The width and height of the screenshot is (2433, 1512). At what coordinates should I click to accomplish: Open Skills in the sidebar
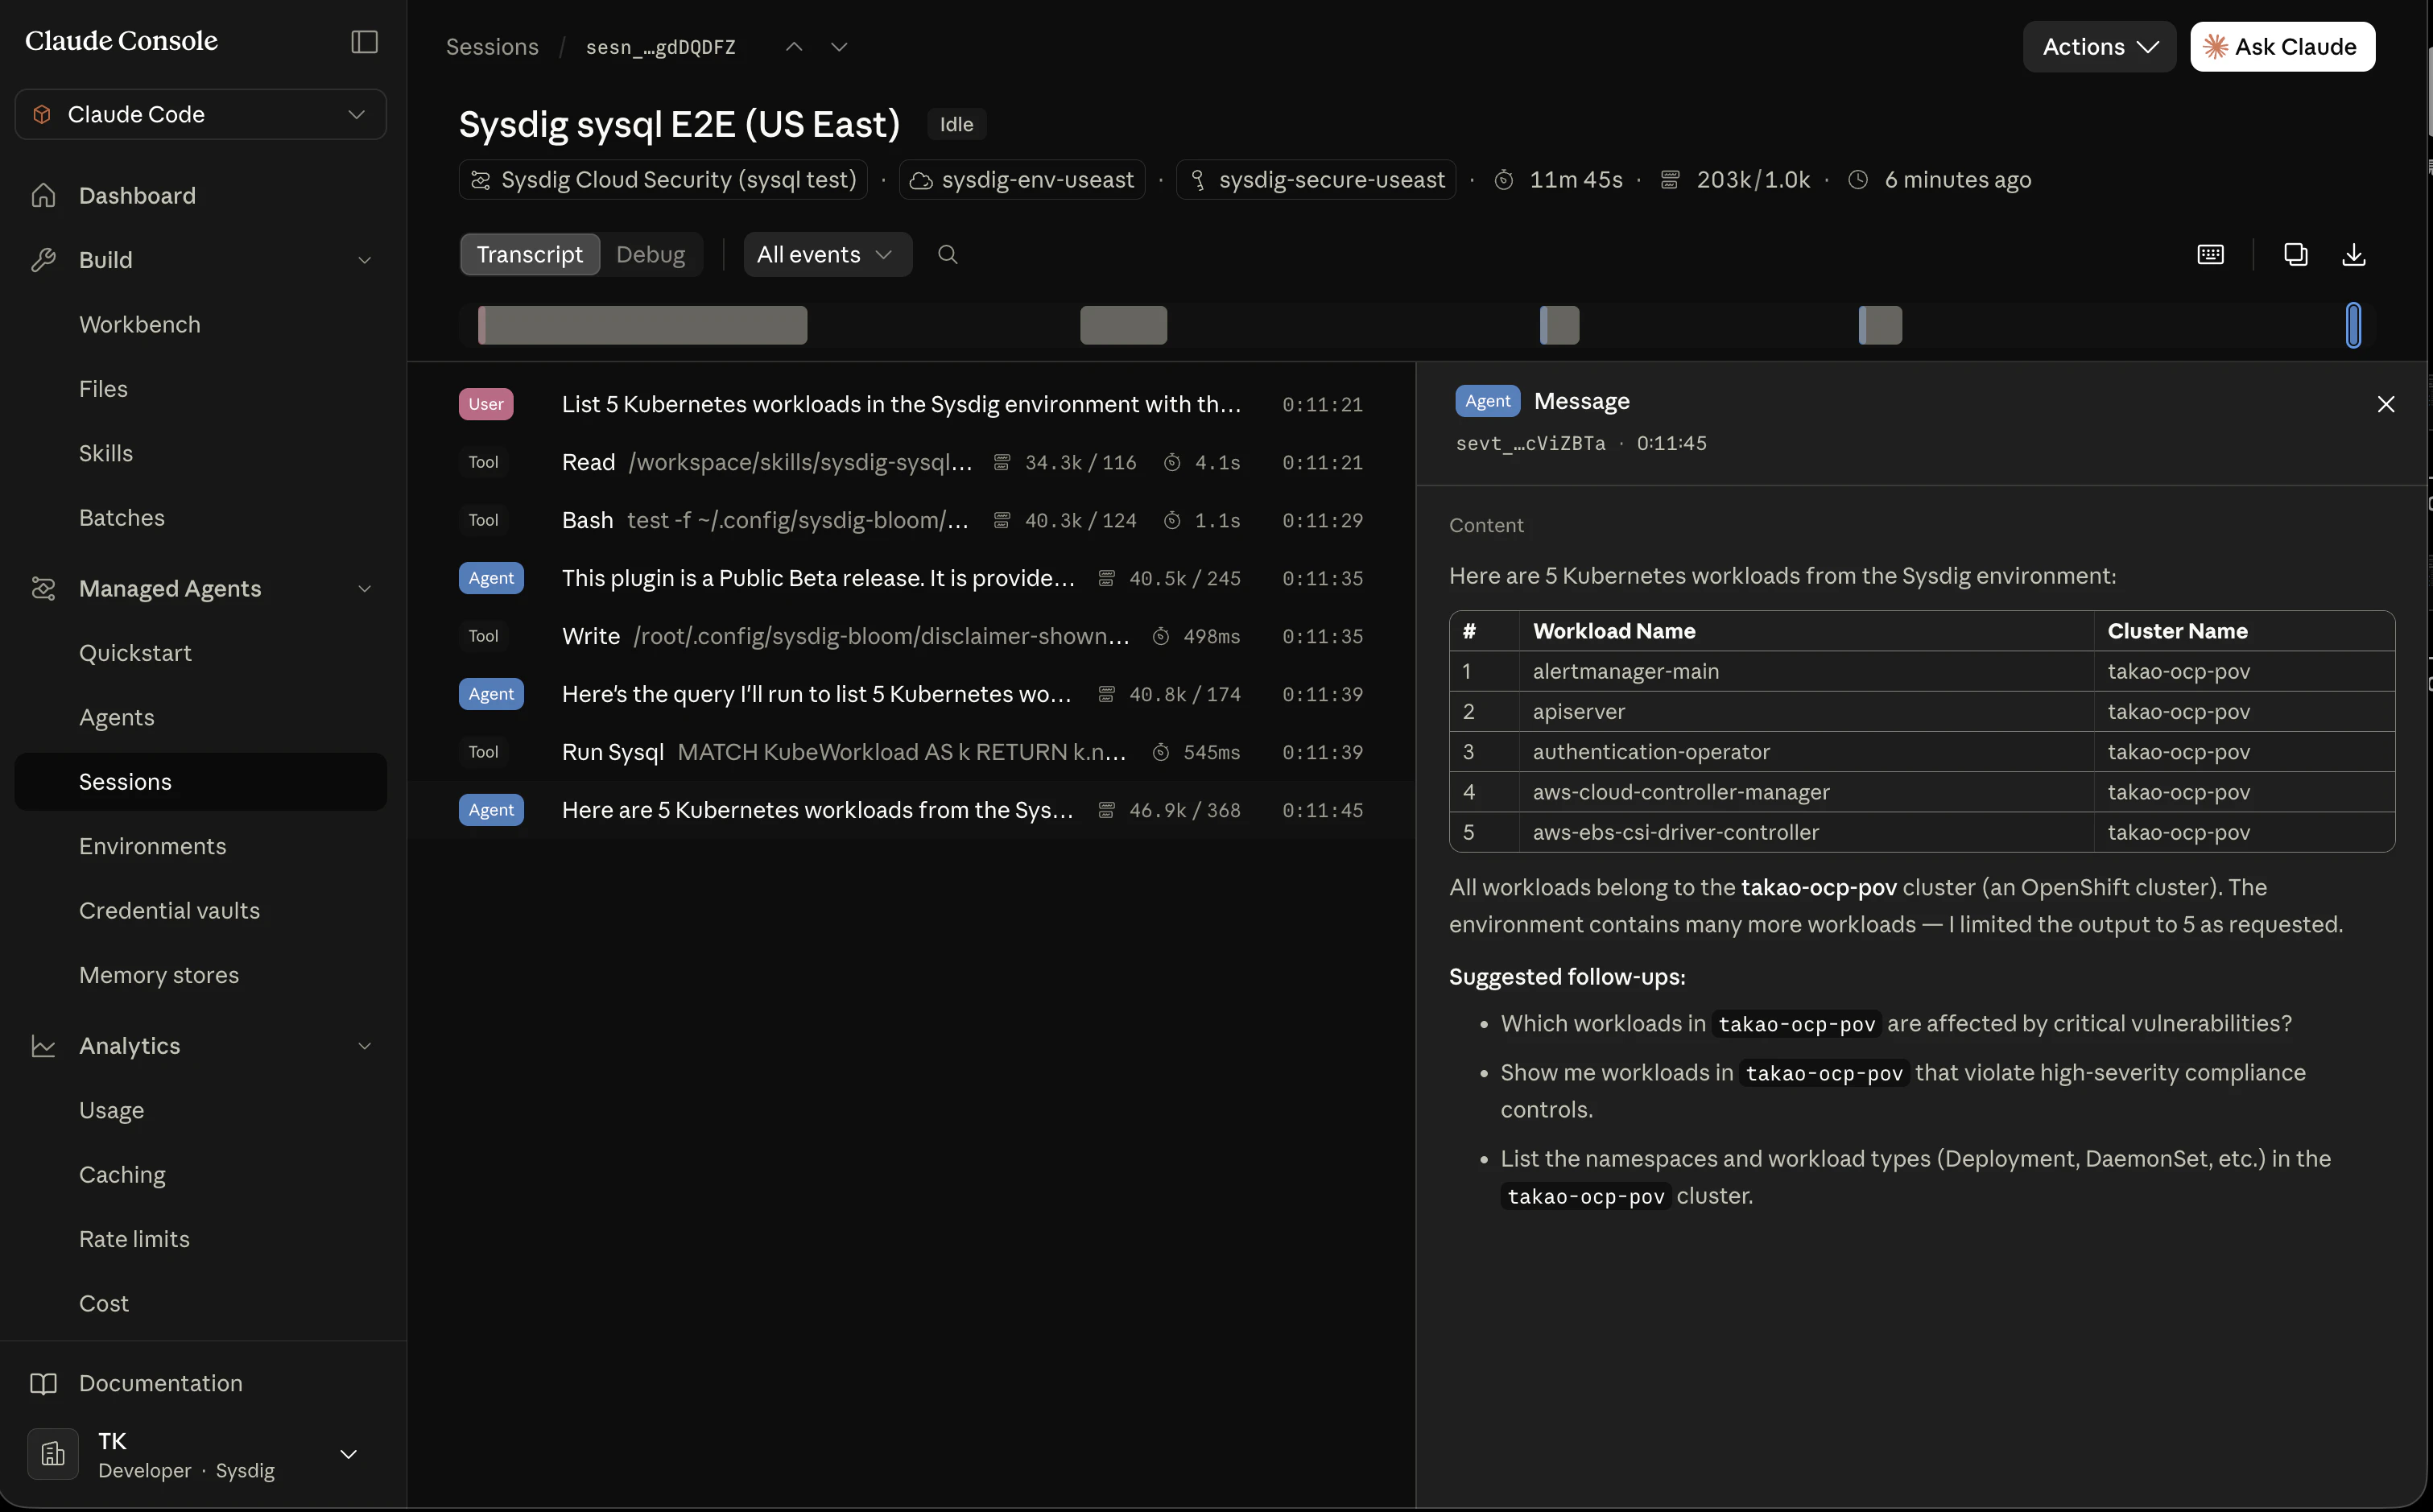point(106,453)
